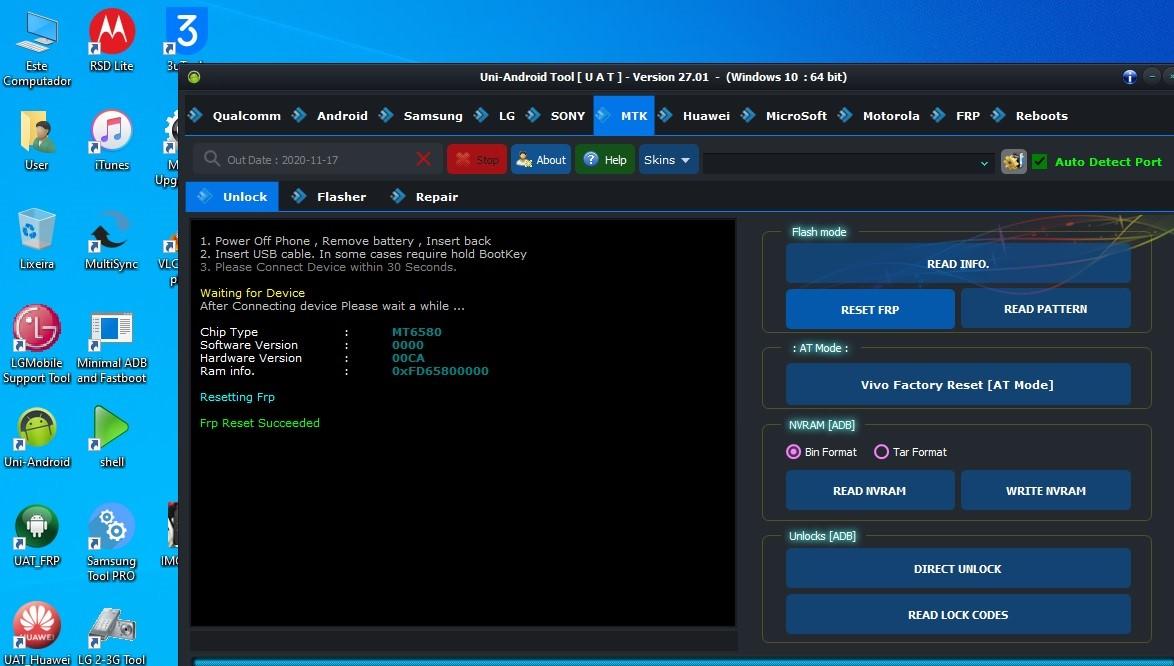Switch to the Samsung tab
The image size is (1174, 666).
[x=422, y=115]
